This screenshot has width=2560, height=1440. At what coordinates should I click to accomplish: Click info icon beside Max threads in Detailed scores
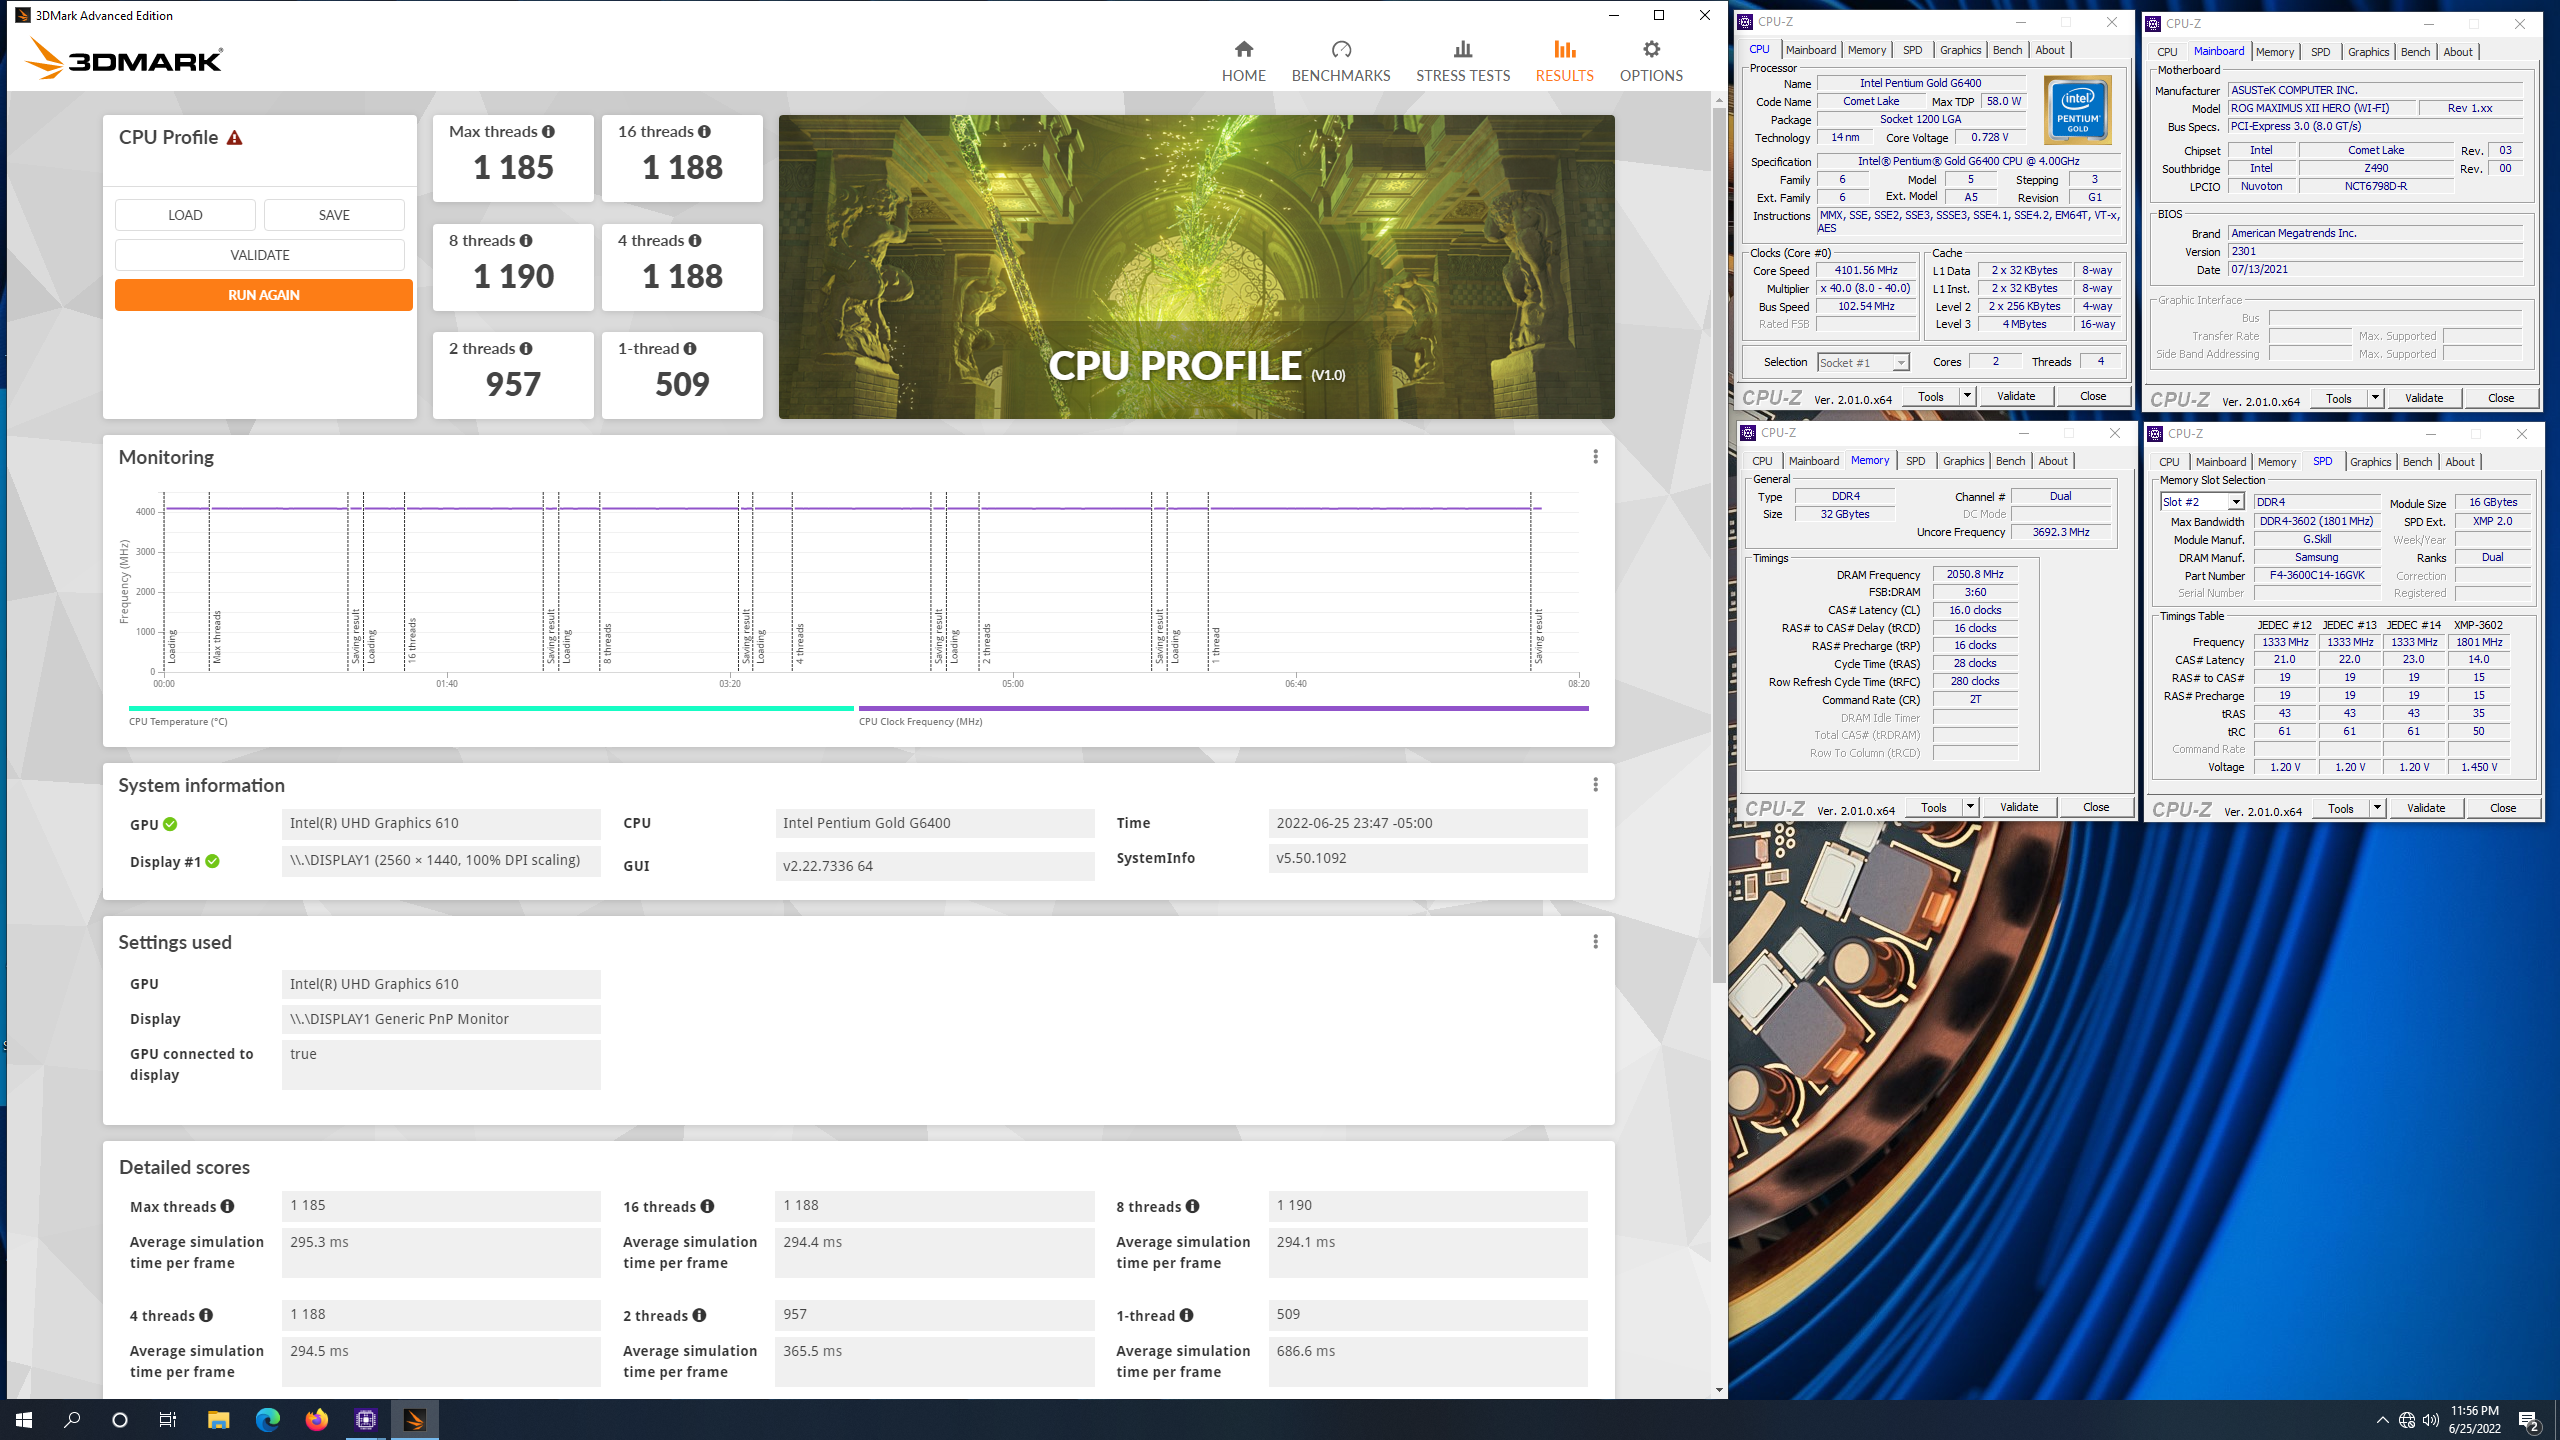pyautogui.click(x=228, y=1207)
